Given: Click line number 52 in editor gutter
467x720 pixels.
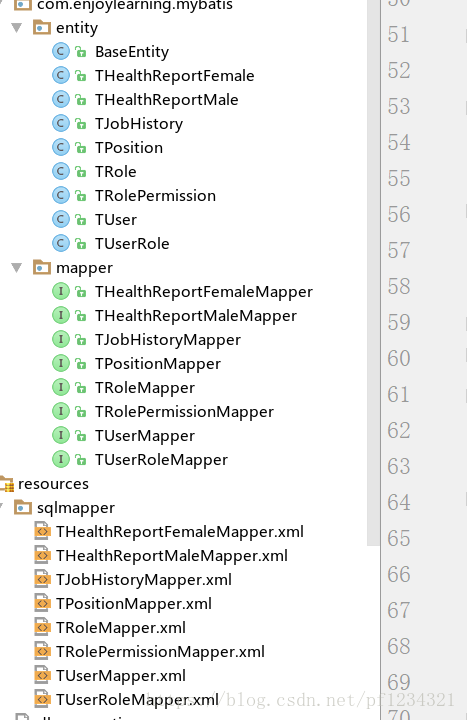Looking at the screenshot, I should [x=399, y=70].
